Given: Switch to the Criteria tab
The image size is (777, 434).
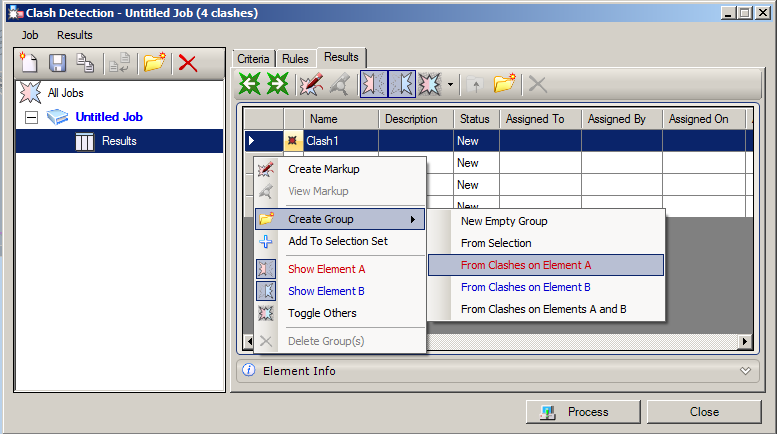Looking at the screenshot, I should 253,58.
